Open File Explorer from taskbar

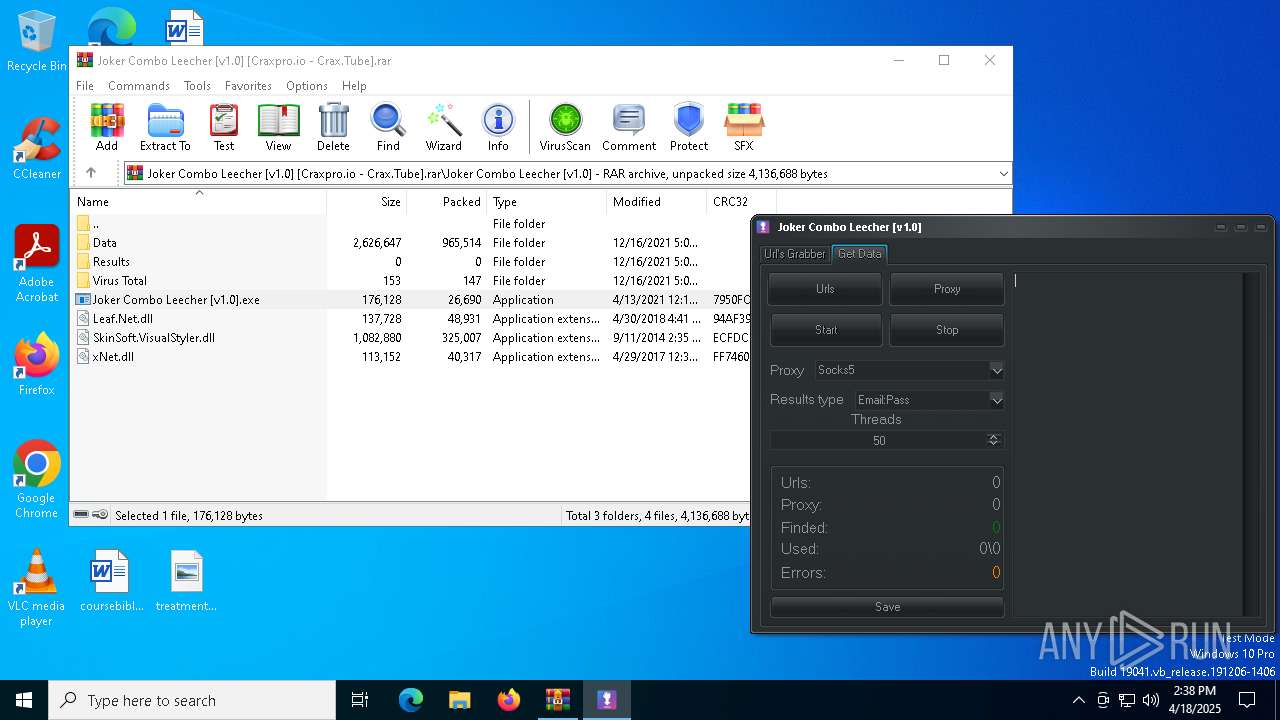(x=459, y=700)
